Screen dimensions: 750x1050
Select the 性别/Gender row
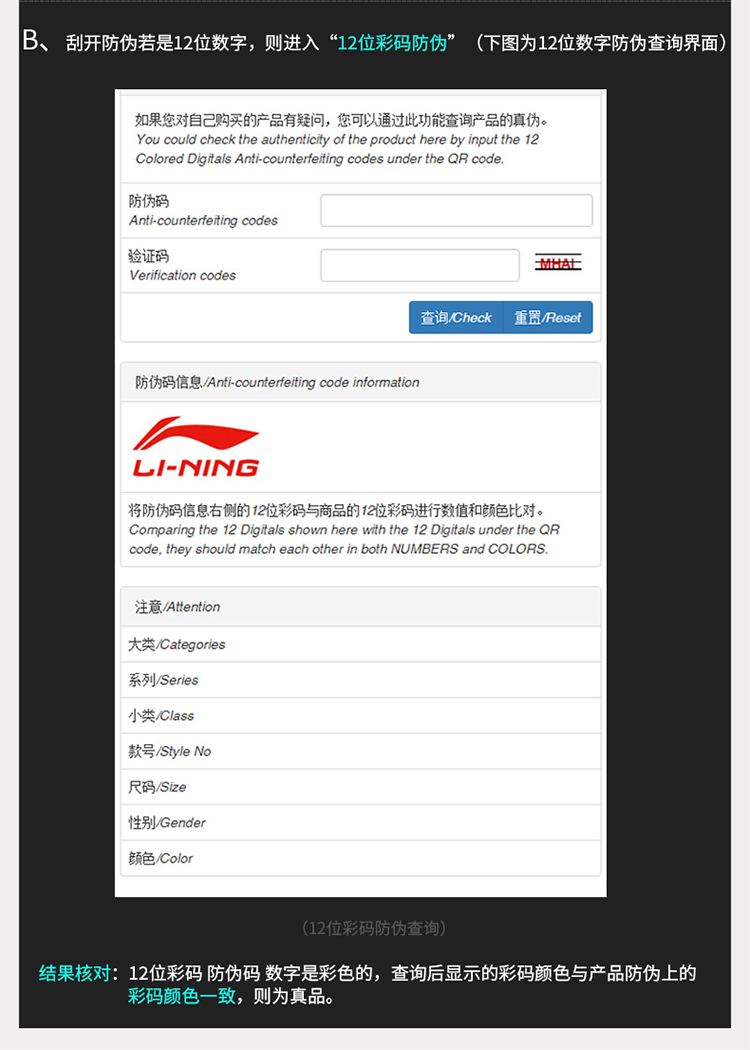click(360, 822)
